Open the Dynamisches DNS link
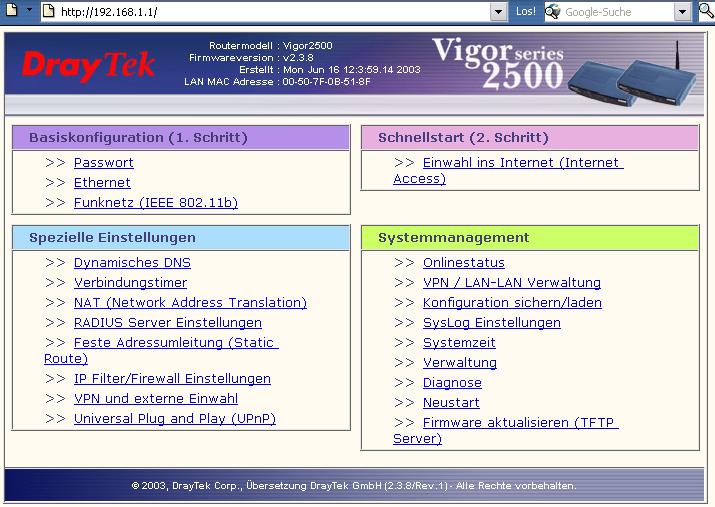The width and height of the screenshot is (715, 507). click(x=132, y=263)
